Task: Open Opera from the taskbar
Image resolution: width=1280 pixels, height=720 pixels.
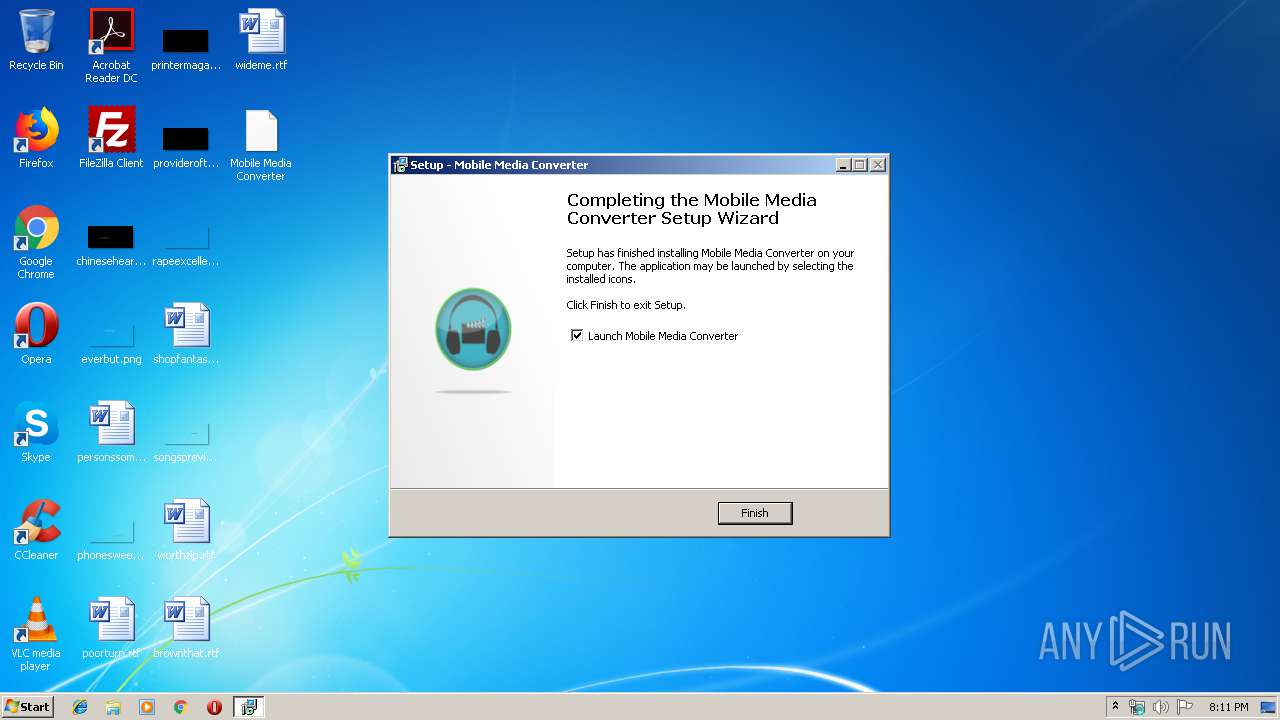Action: click(214, 707)
